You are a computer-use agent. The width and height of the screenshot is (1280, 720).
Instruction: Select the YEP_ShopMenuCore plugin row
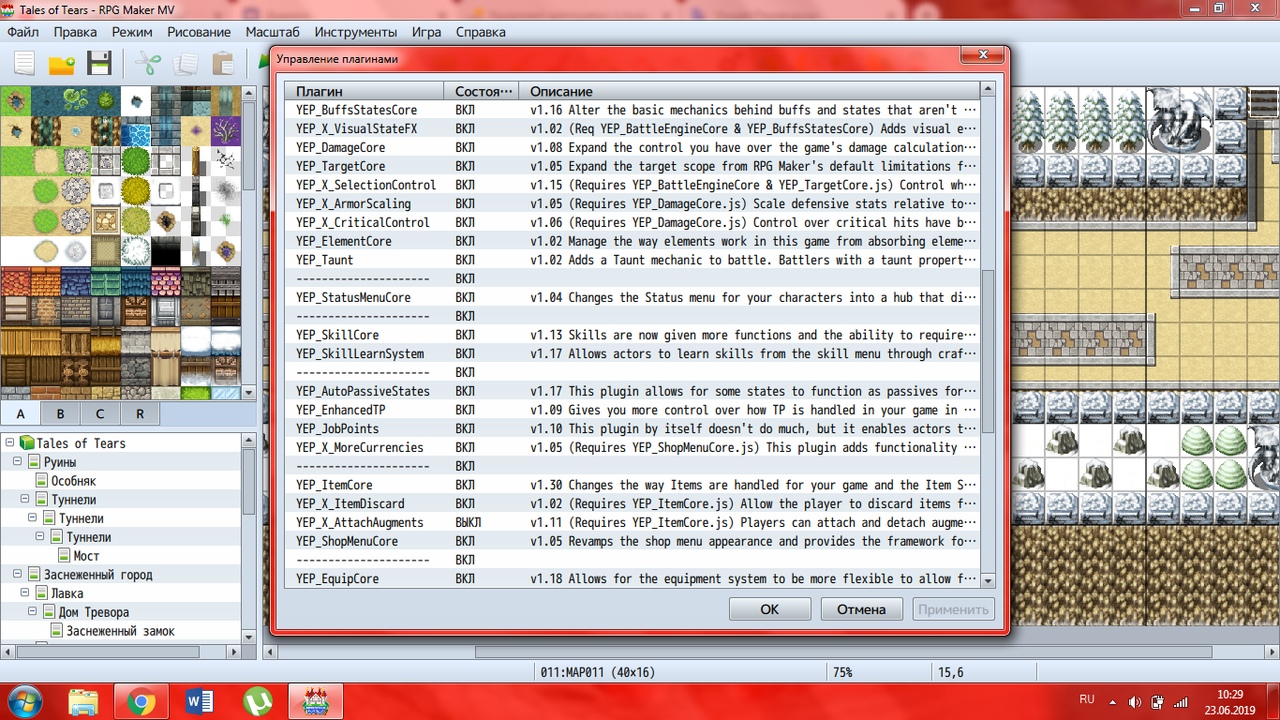click(x=632, y=541)
